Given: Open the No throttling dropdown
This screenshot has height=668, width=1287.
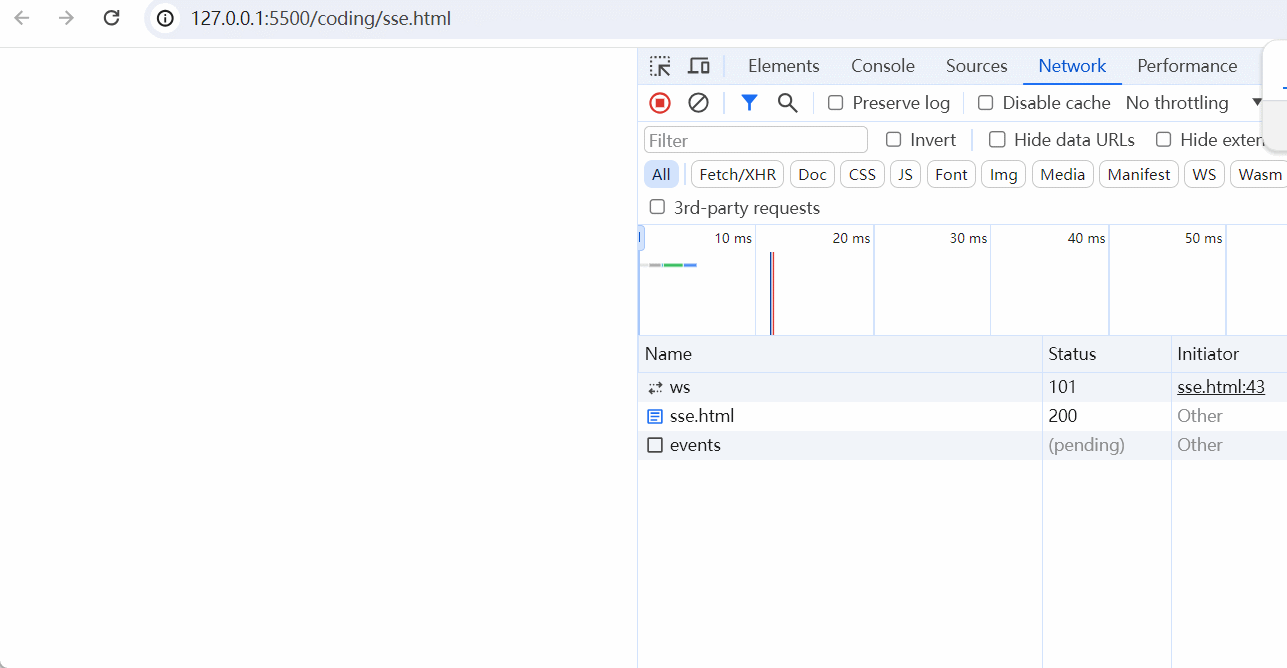Looking at the screenshot, I should [x=1192, y=103].
